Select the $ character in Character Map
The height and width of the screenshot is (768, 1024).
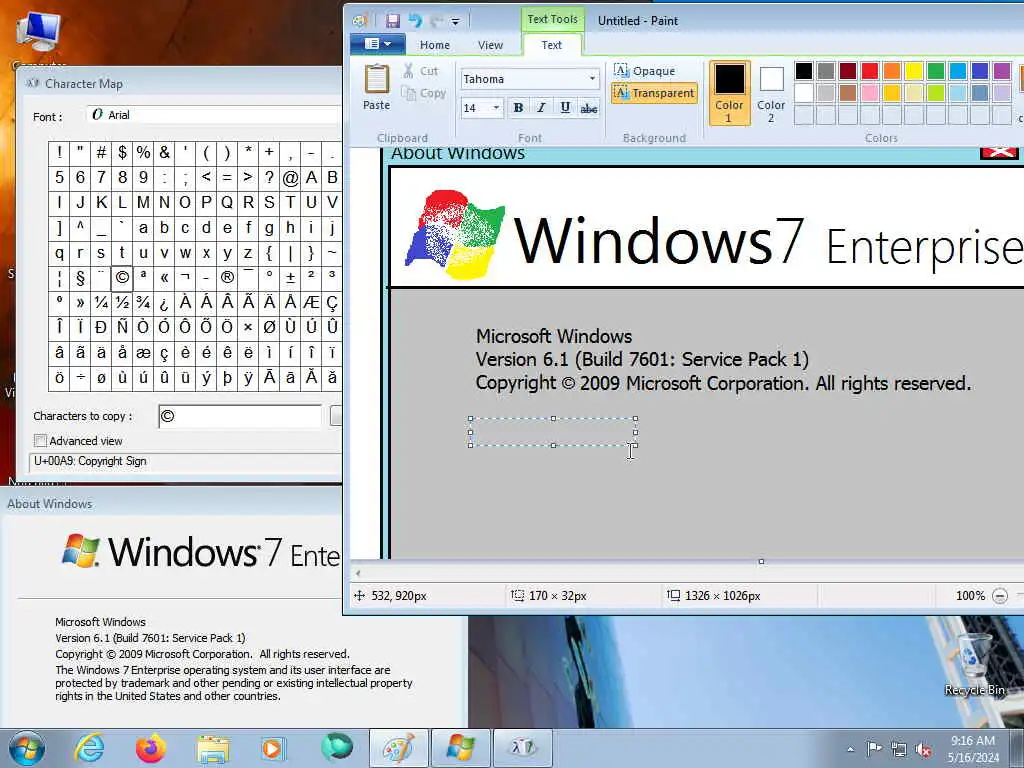point(122,153)
